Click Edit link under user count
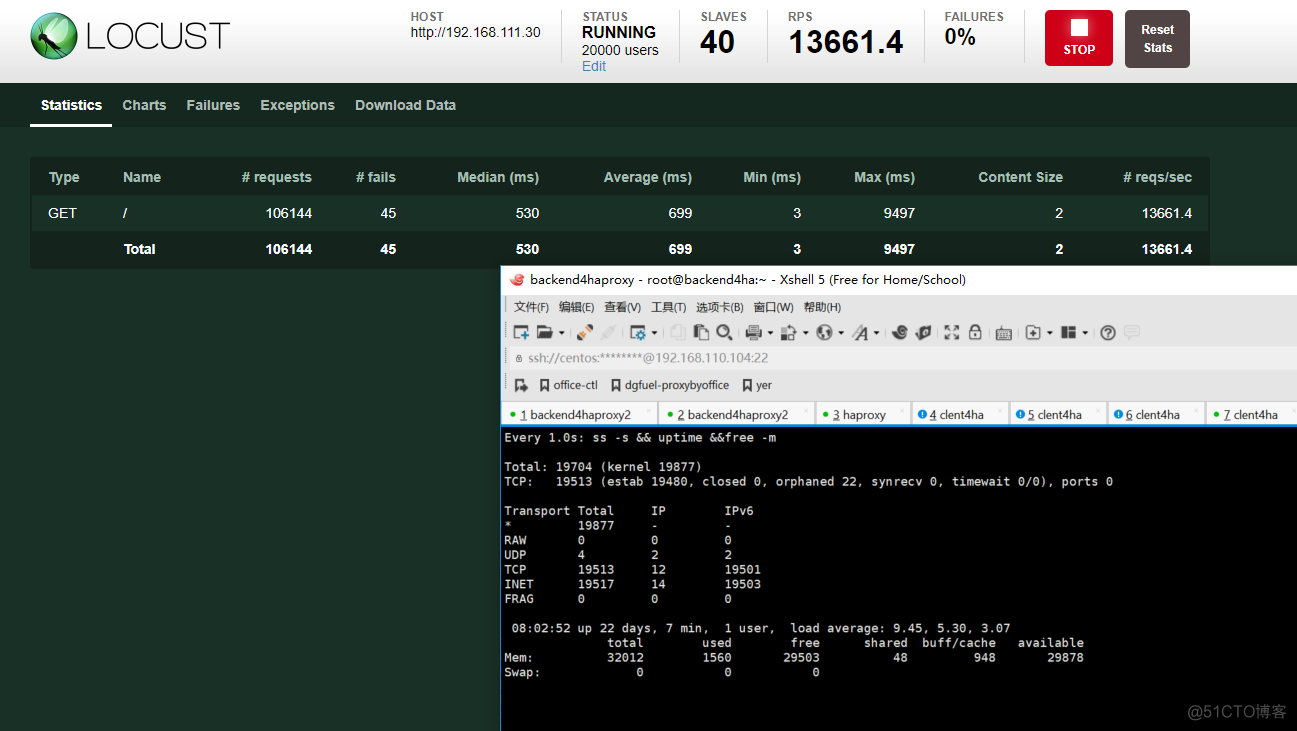This screenshot has height=731, width=1297. pos(594,66)
